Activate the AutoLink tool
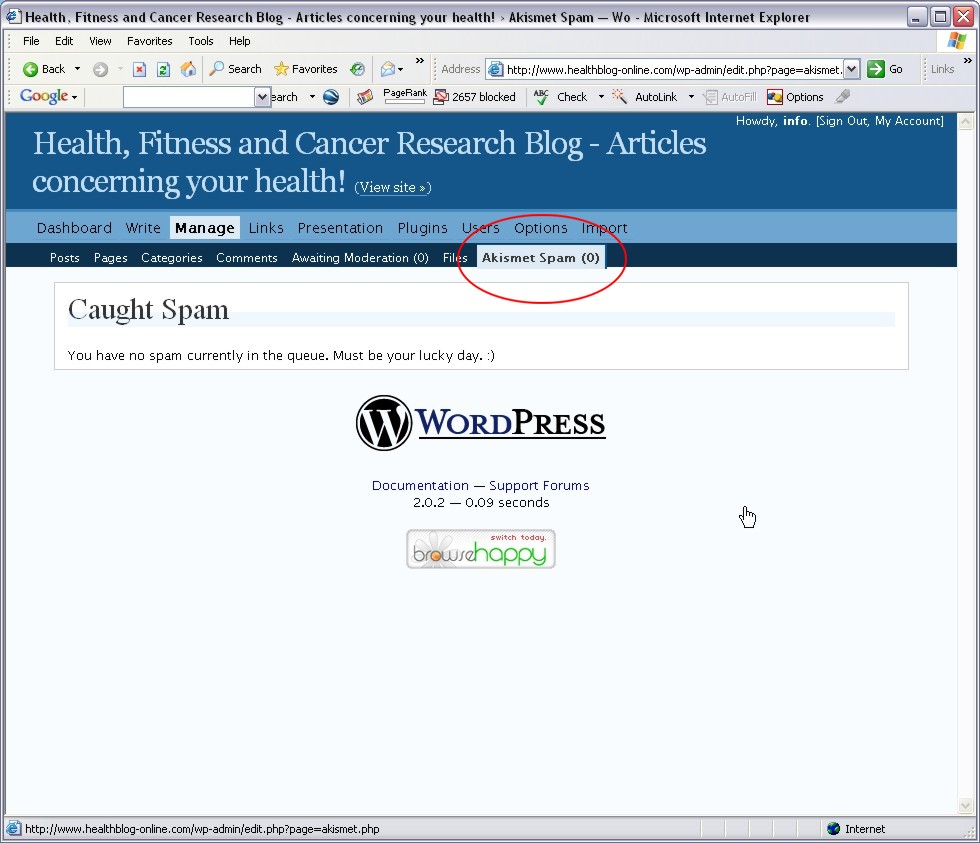The height and width of the screenshot is (843, 980). tap(645, 97)
